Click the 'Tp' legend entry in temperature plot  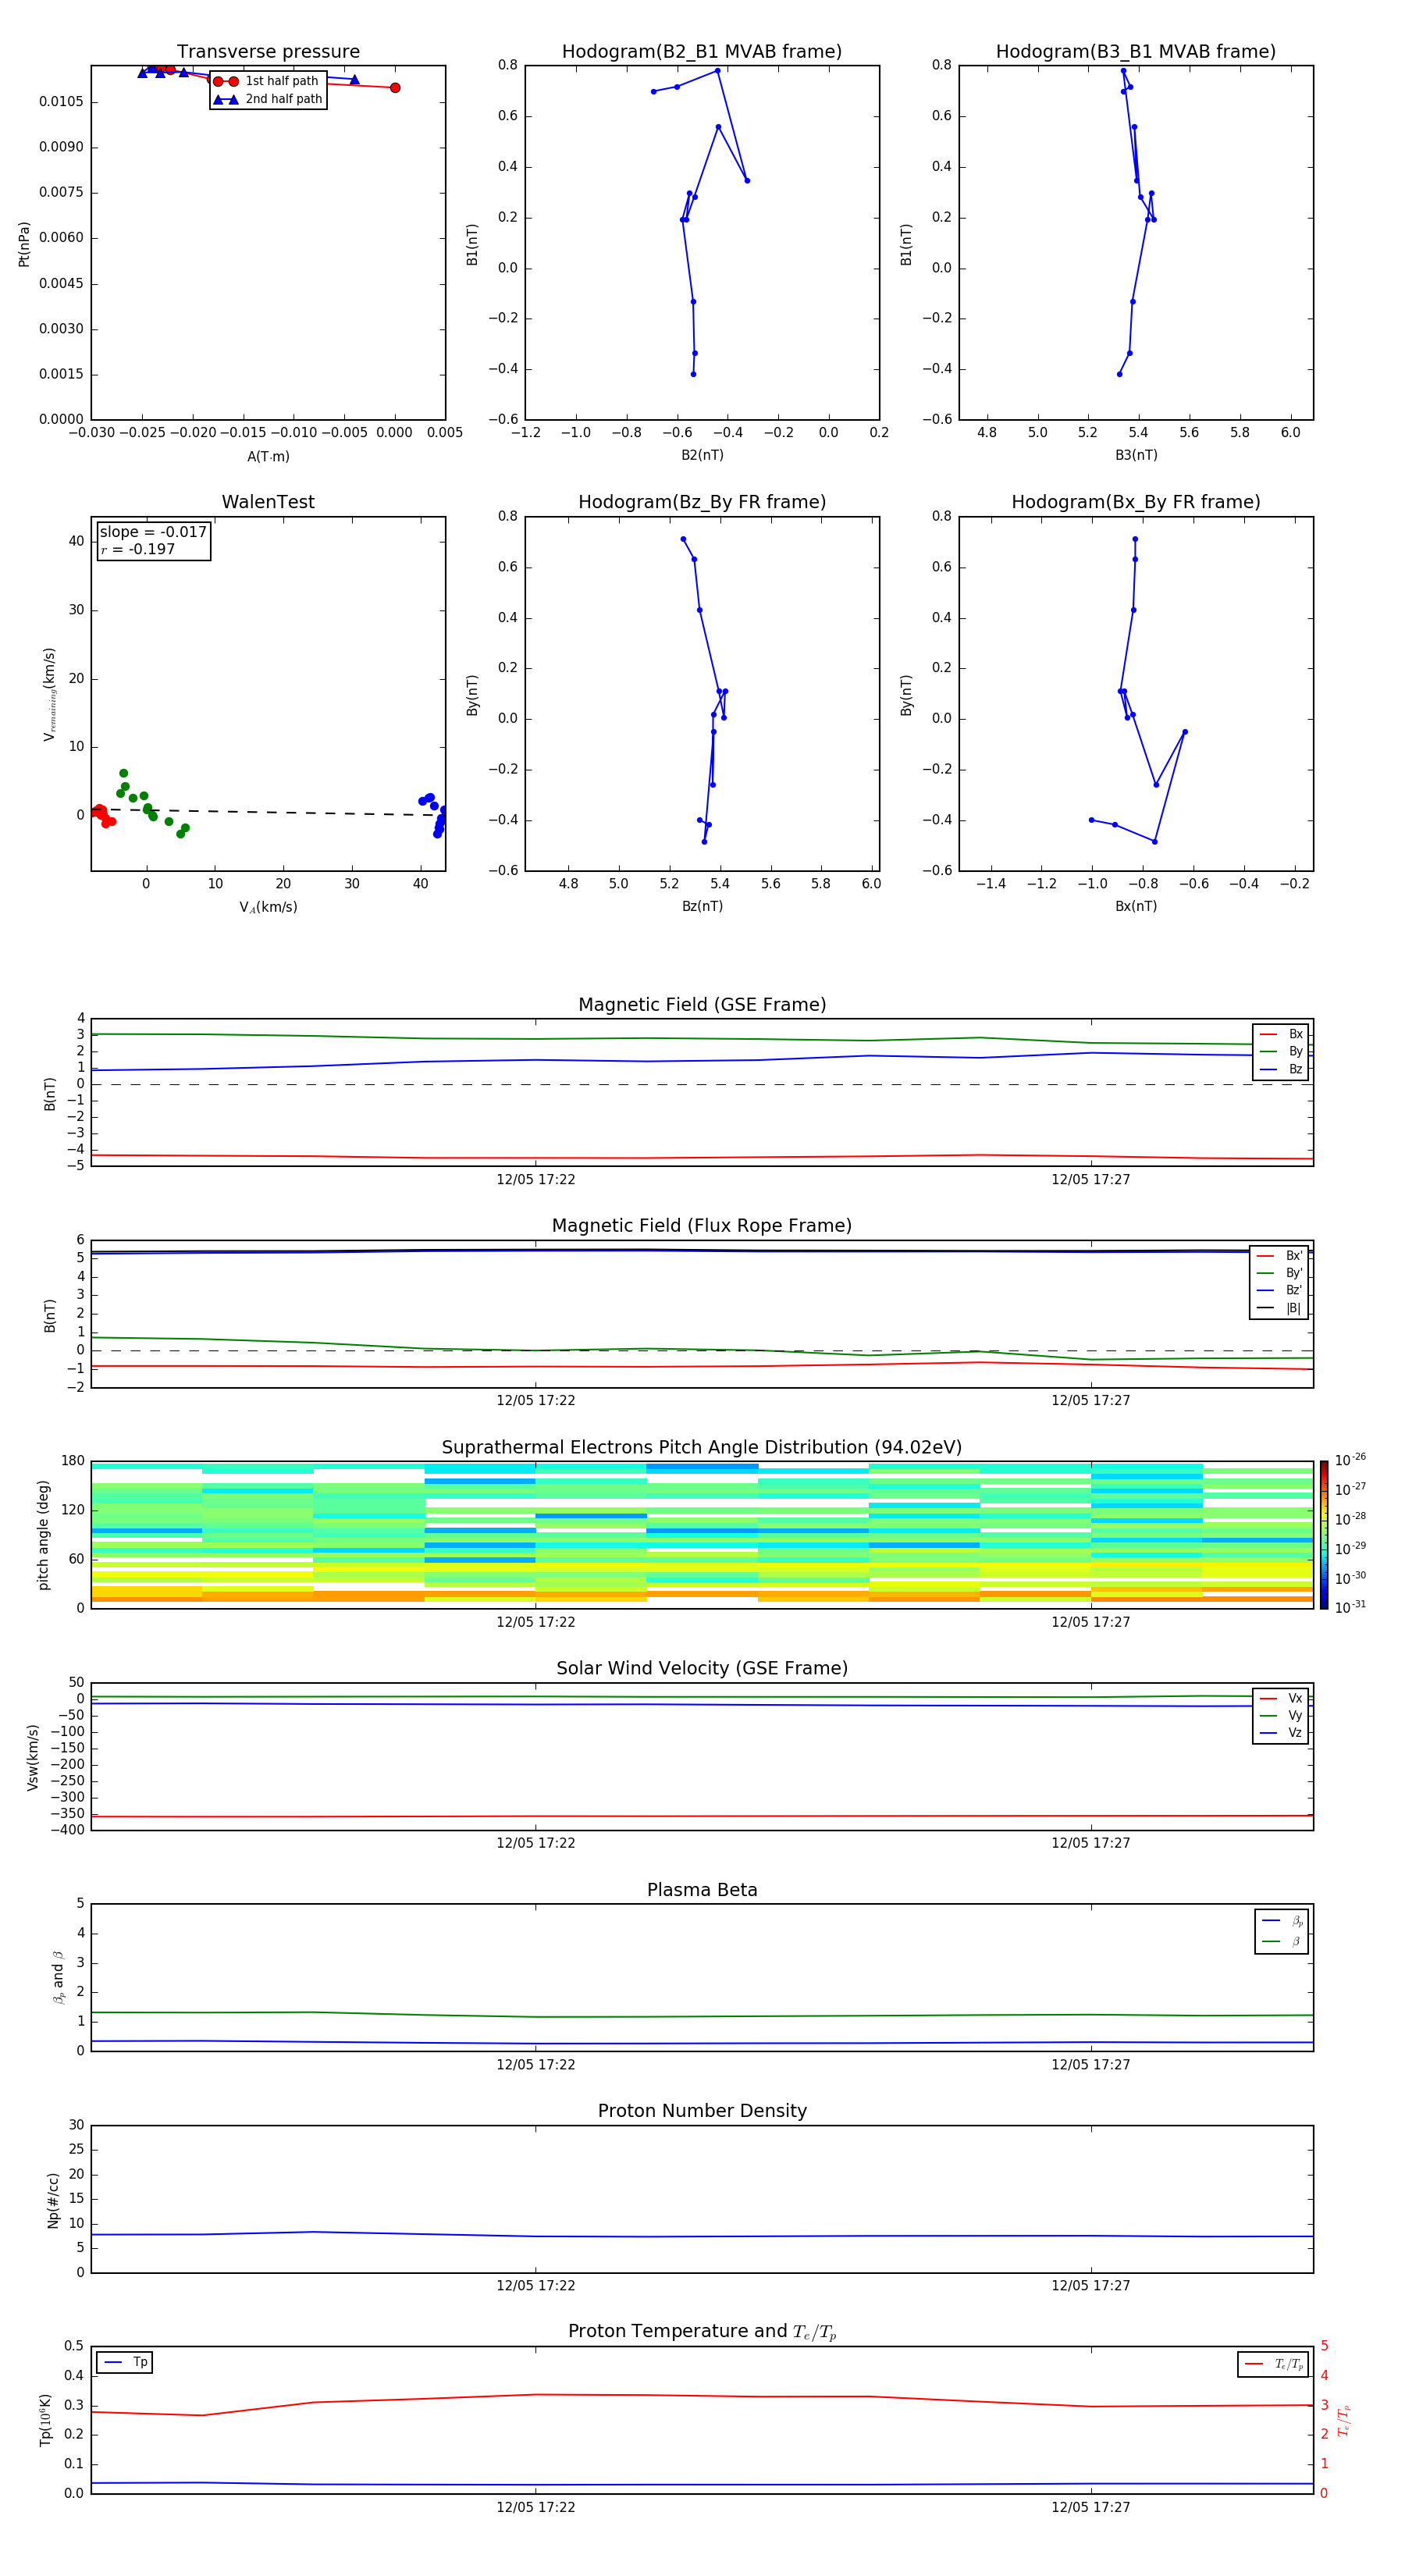pos(125,2363)
